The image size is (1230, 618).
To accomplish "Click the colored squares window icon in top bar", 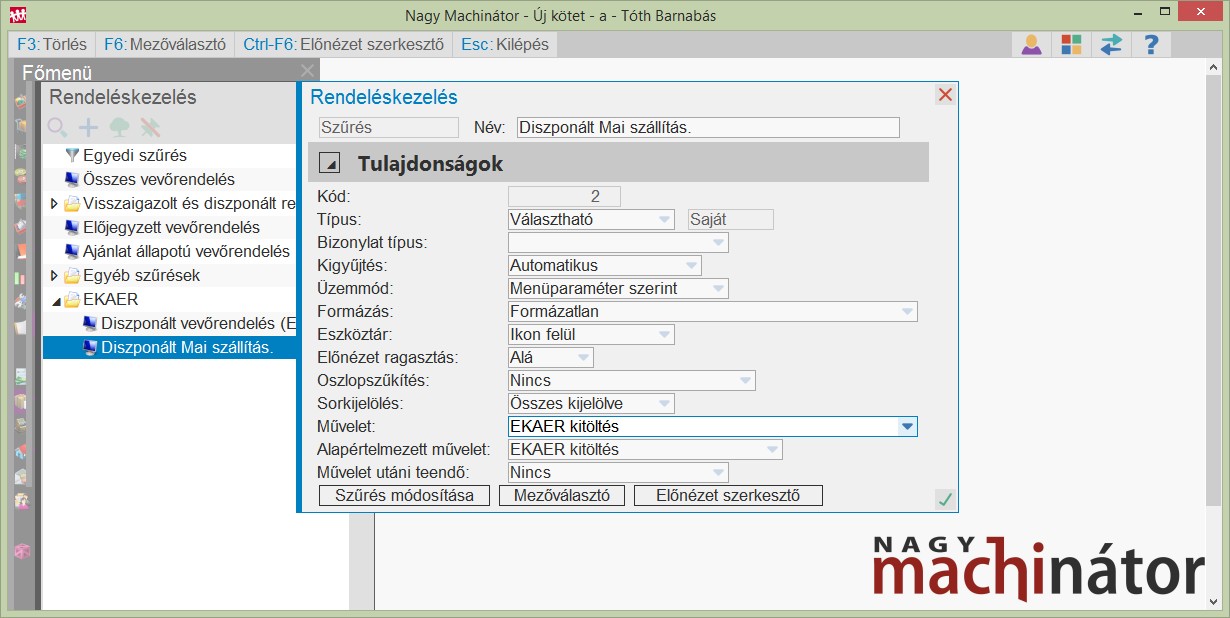I will [x=1071, y=44].
